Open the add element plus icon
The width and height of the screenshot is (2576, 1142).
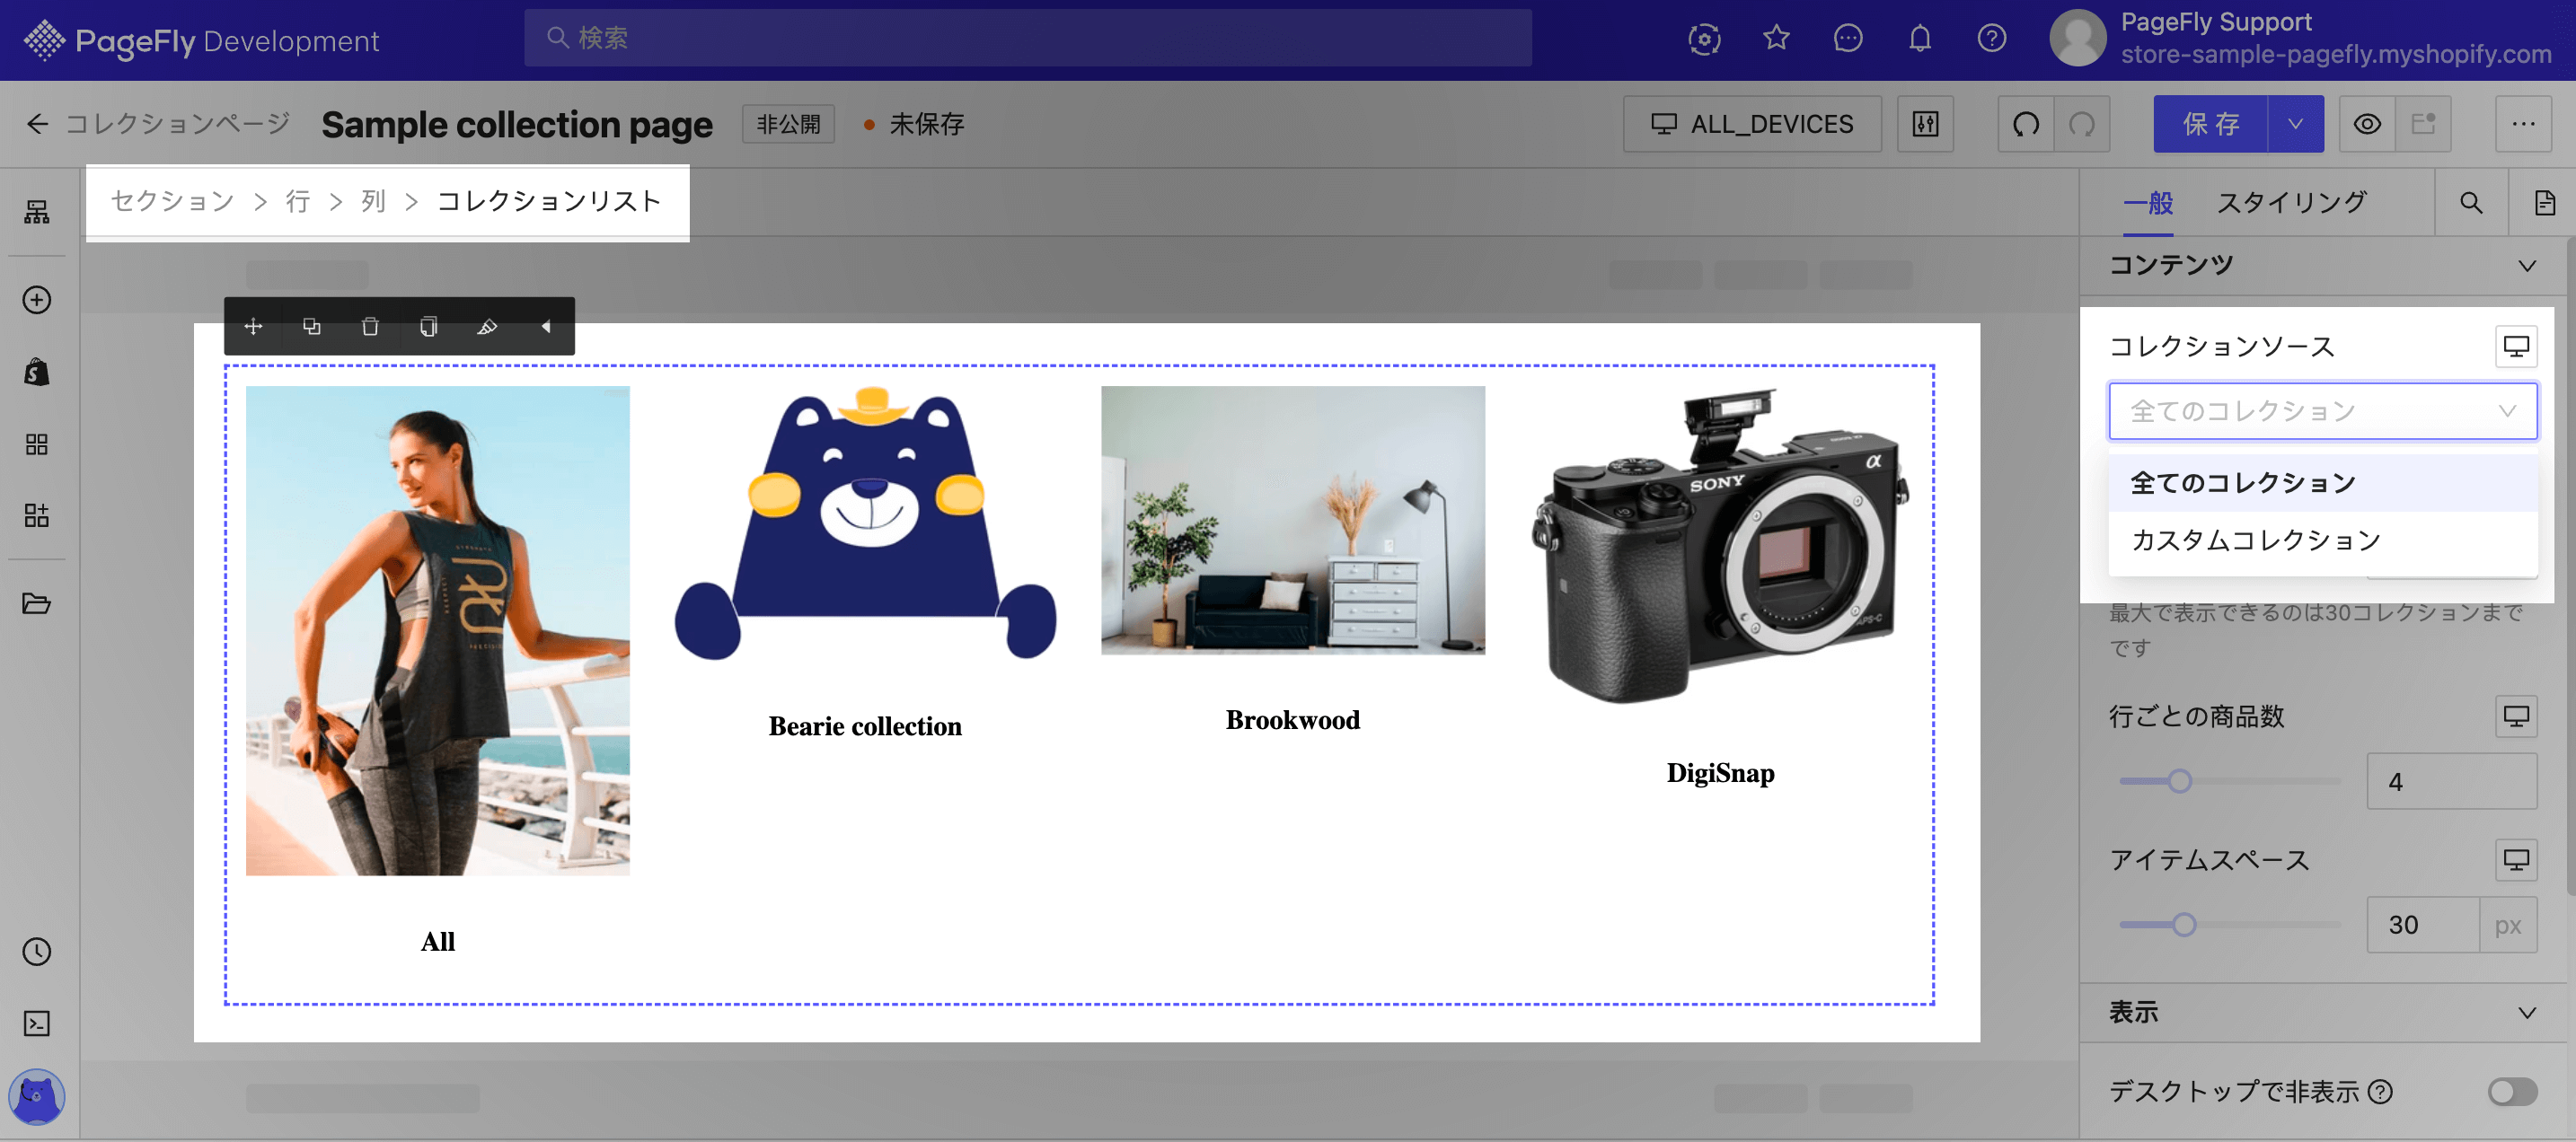[x=37, y=300]
